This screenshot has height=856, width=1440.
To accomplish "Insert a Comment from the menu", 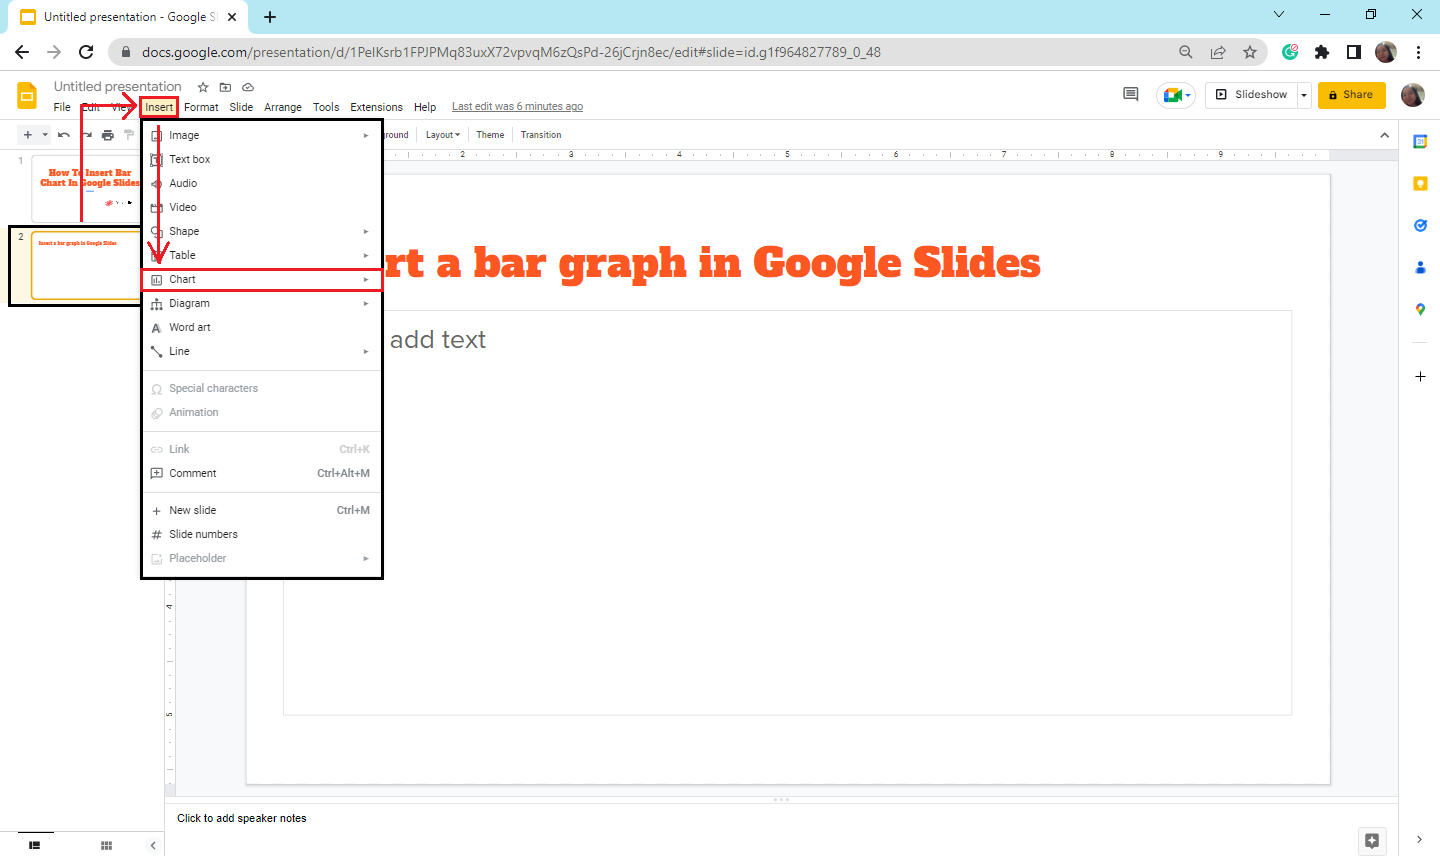I will 262,473.
